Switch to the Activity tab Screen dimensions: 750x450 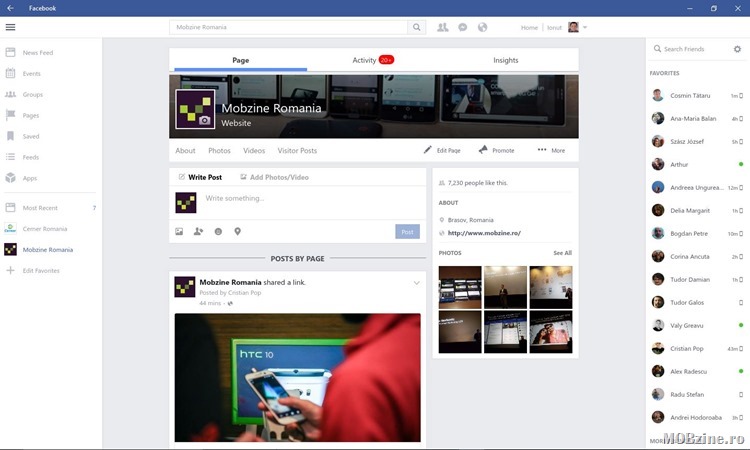coord(373,60)
